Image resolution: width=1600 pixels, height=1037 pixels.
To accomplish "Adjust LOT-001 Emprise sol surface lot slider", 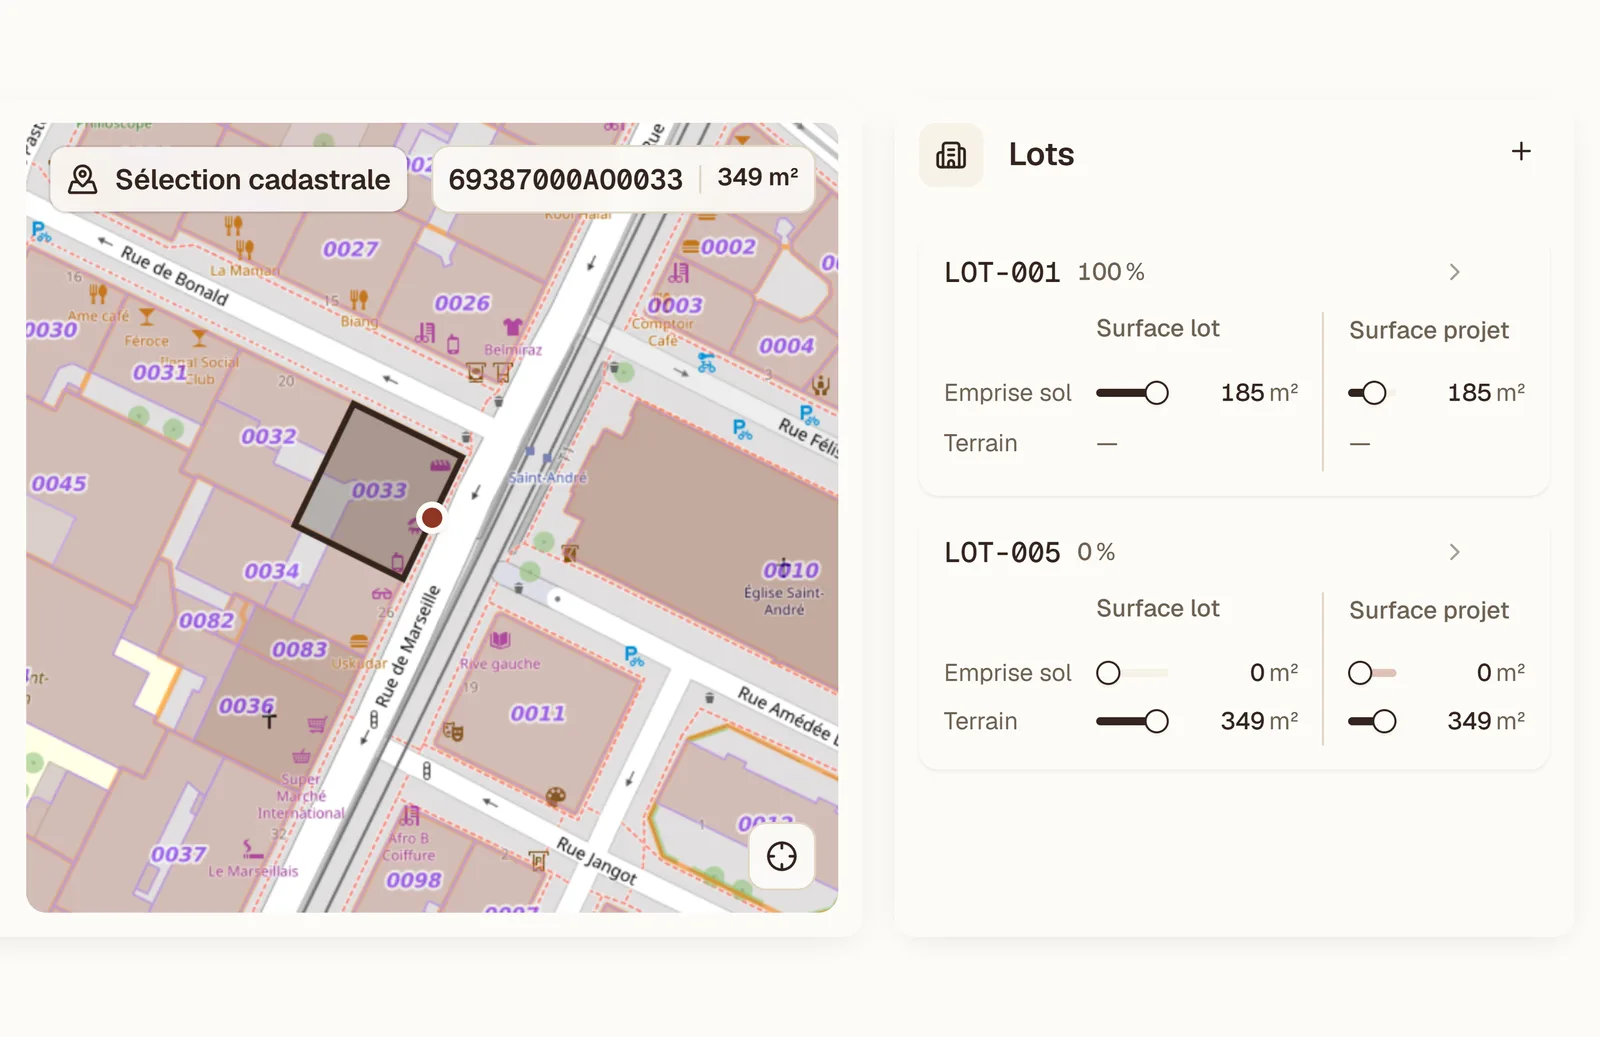I will (1132, 393).
